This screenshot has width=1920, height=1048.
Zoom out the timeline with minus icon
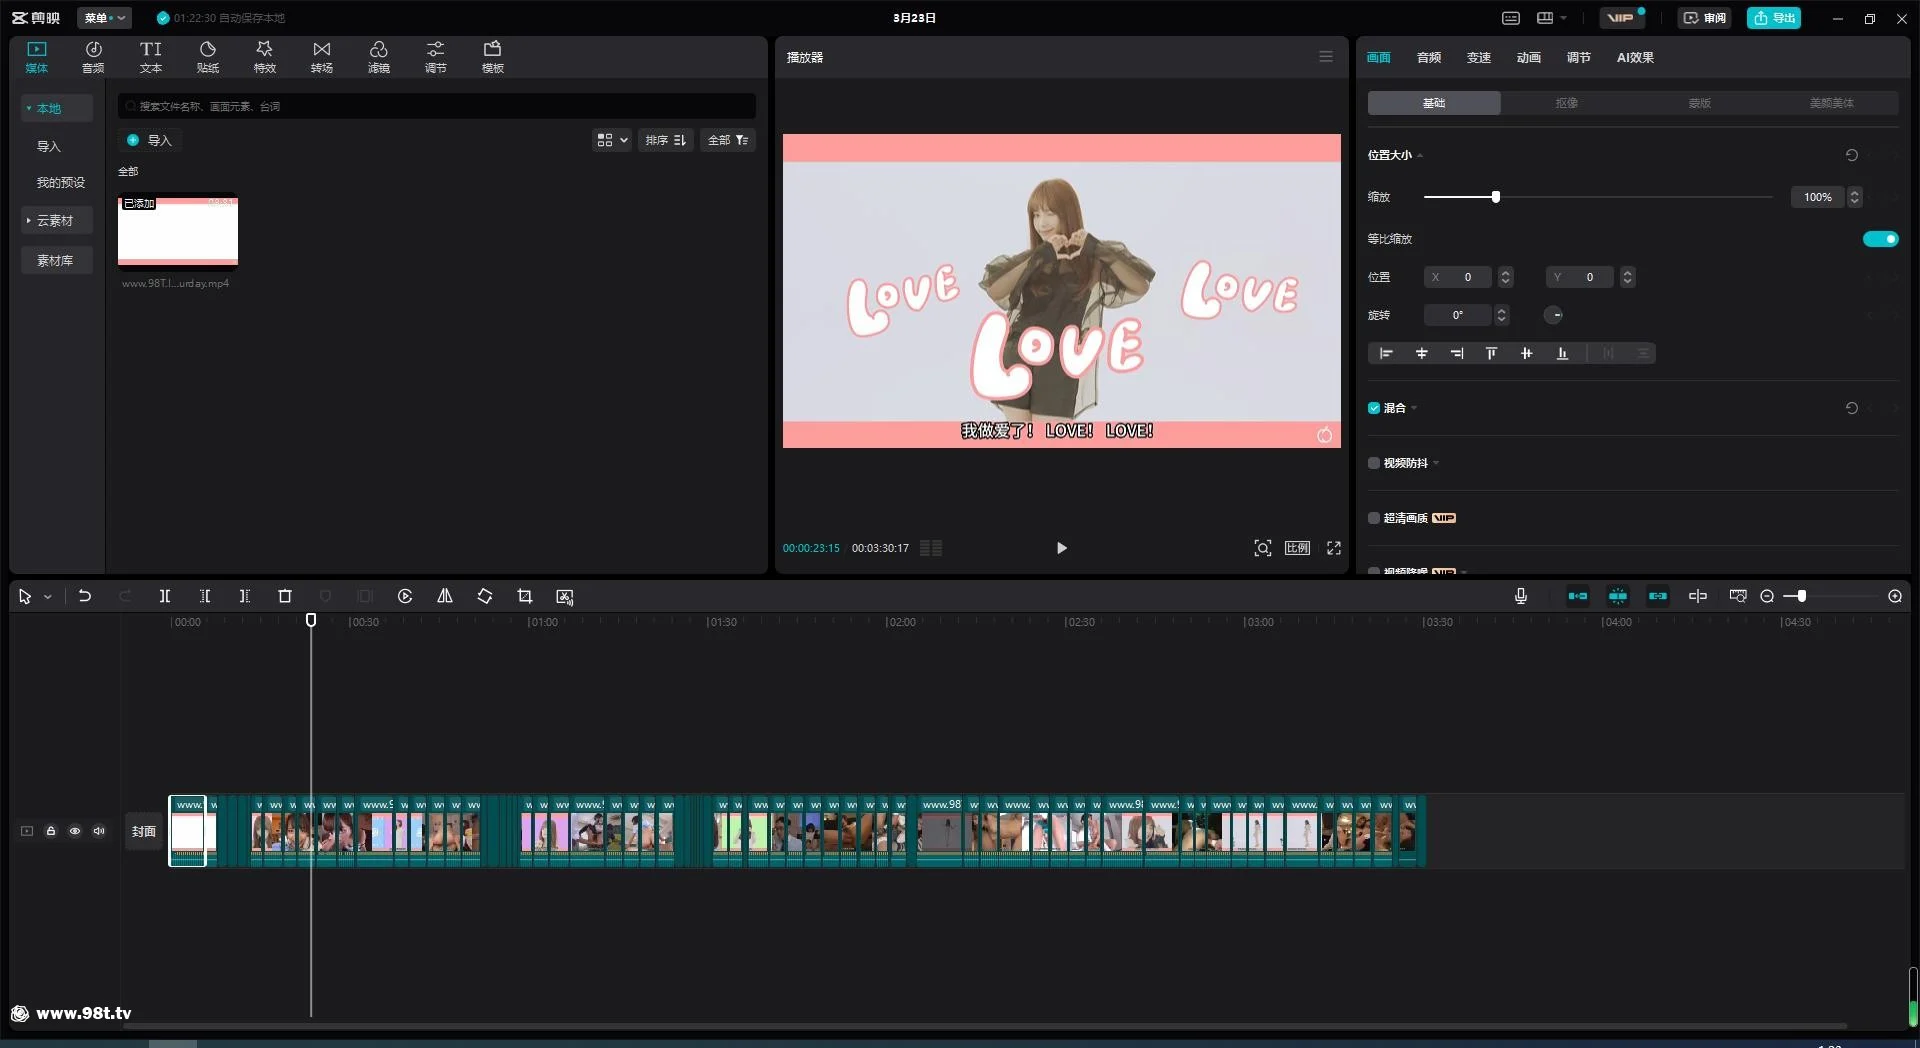[x=1767, y=596]
